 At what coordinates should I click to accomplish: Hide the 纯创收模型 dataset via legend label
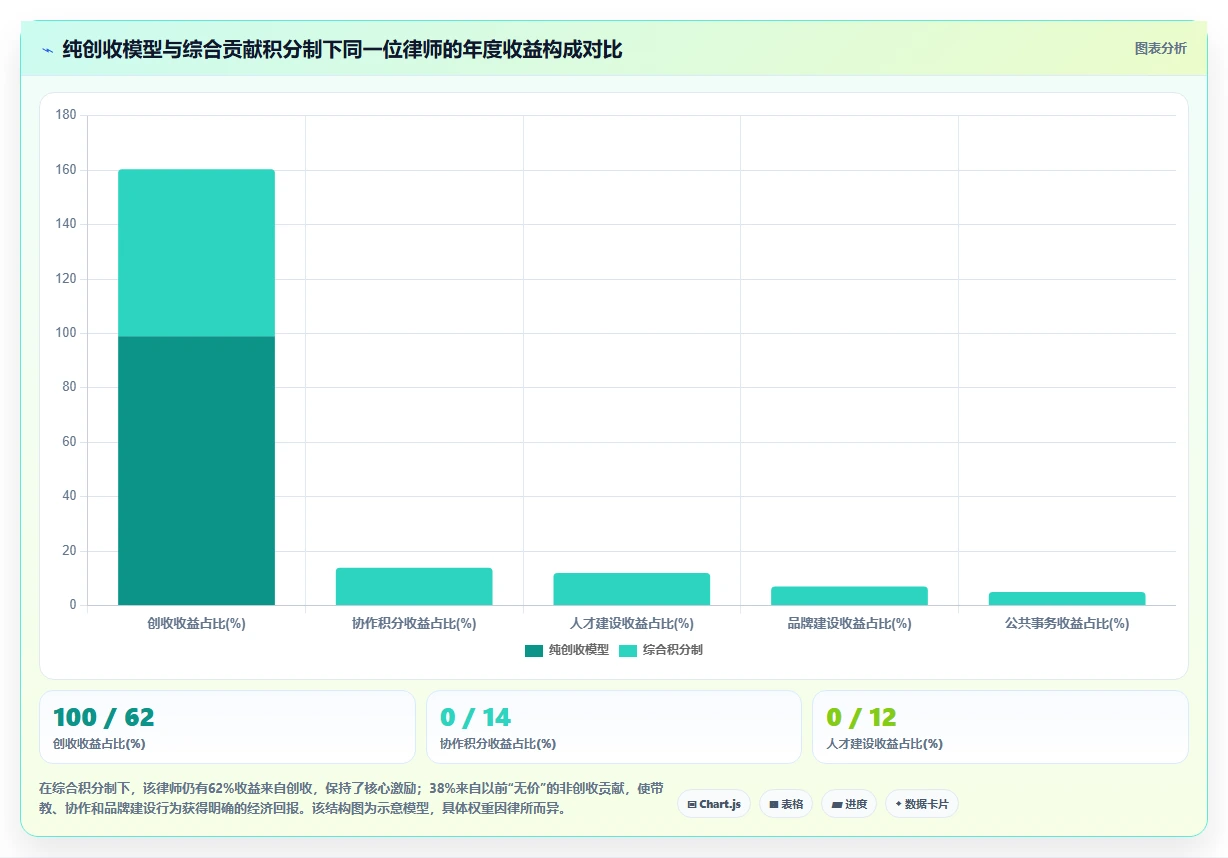(x=578, y=650)
